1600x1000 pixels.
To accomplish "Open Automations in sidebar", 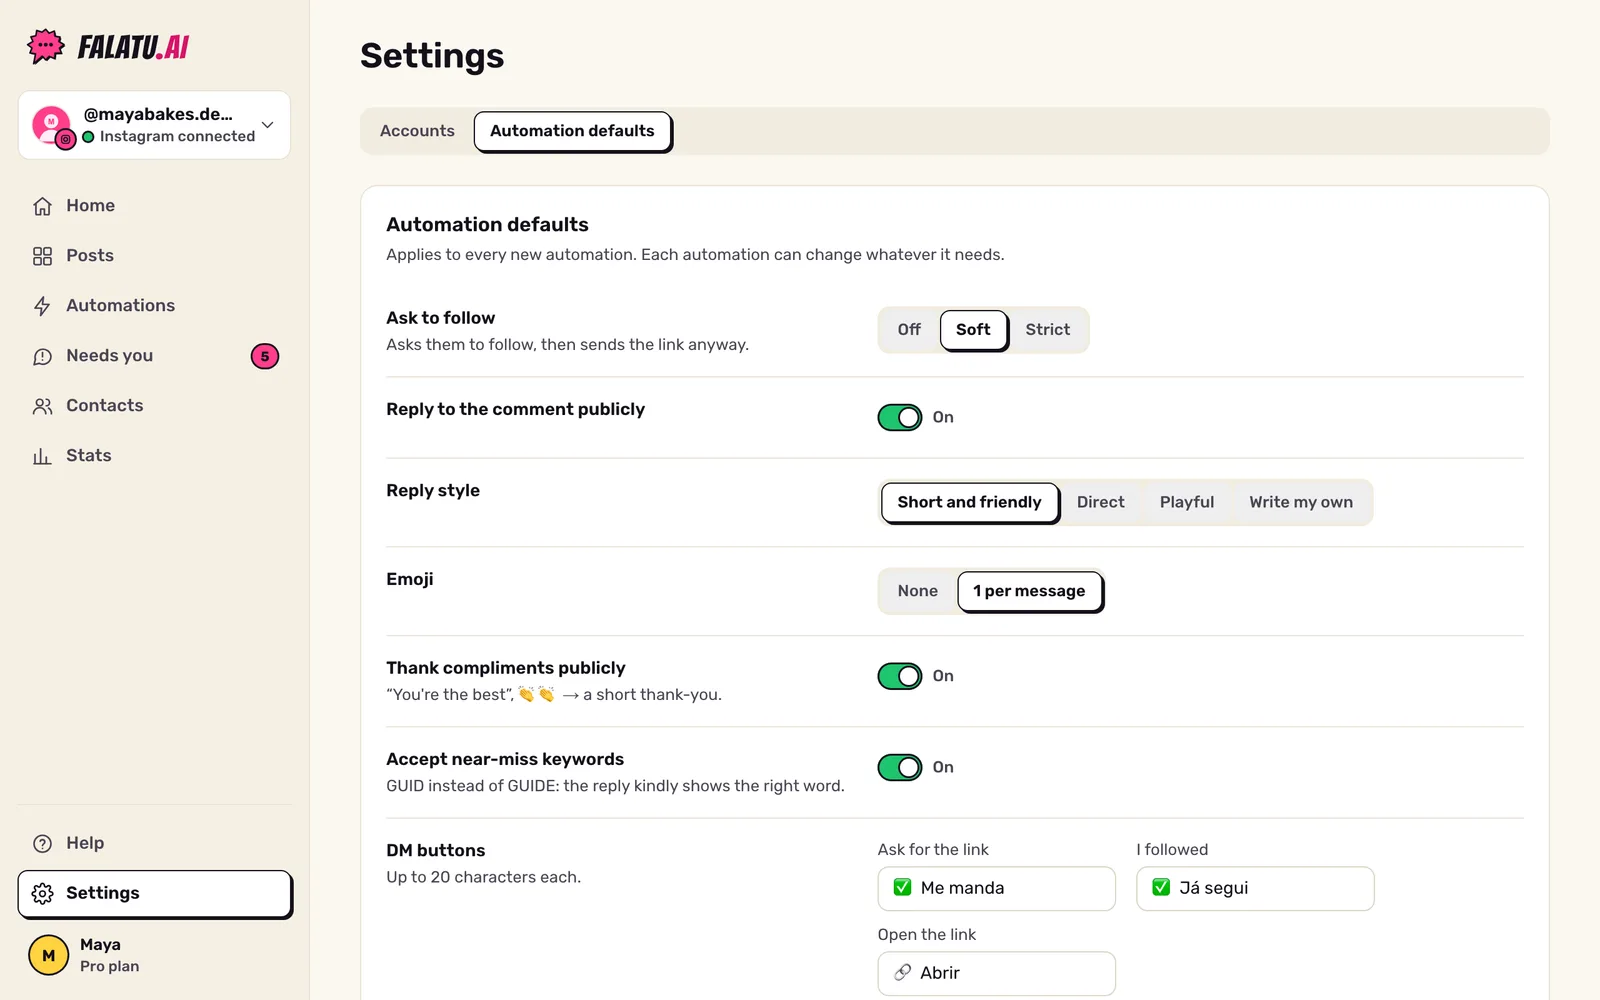I will [x=155, y=306].
